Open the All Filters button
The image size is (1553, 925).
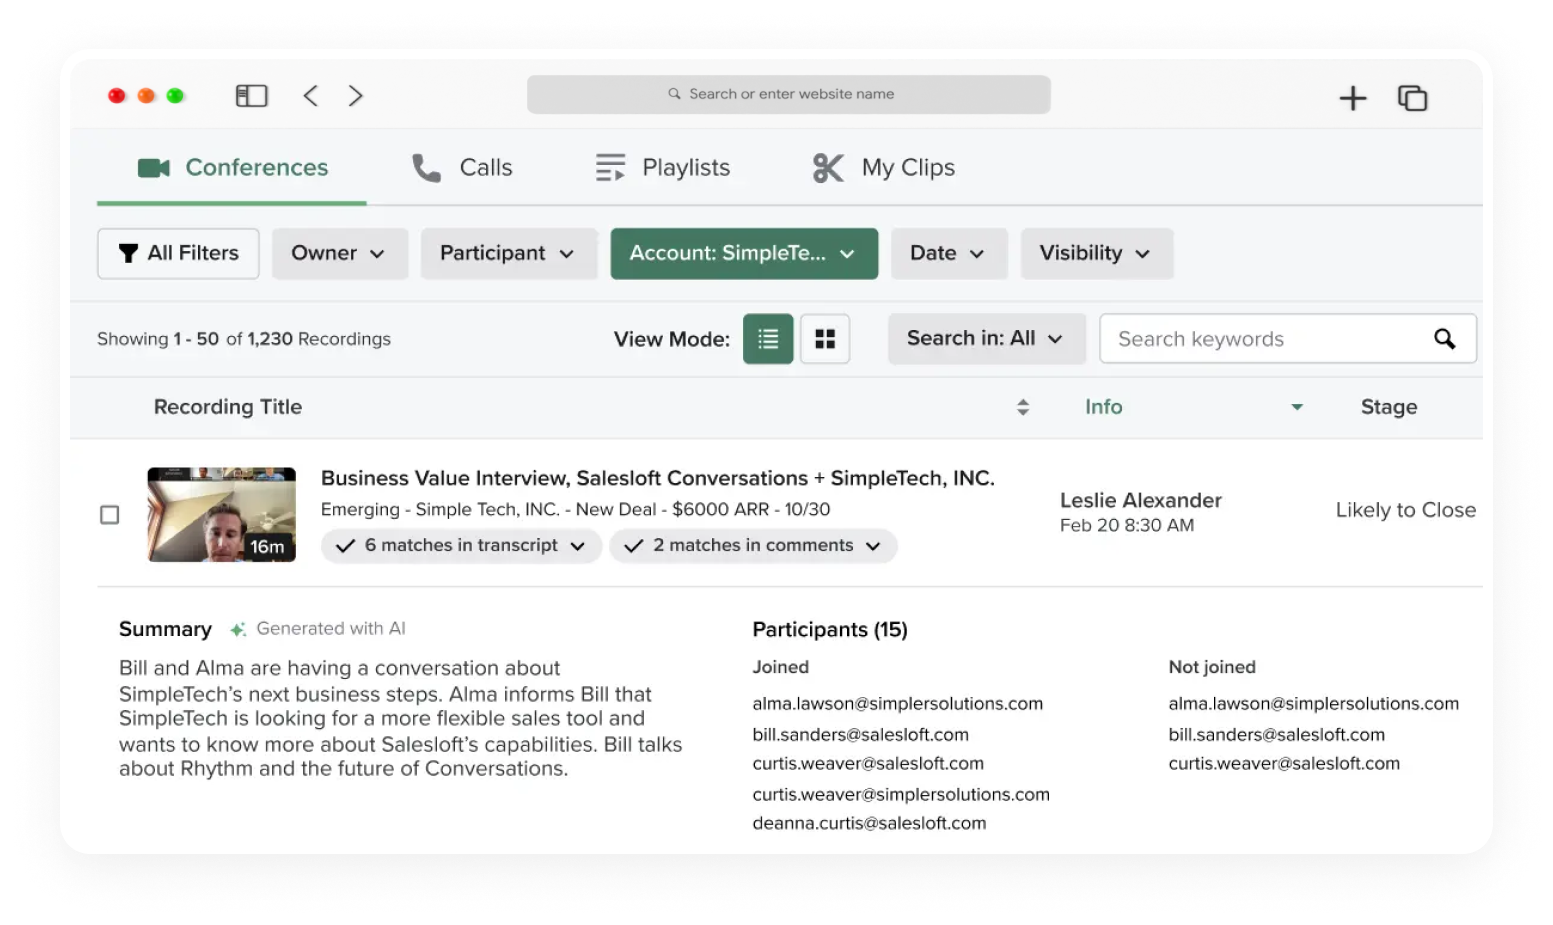pyautogui.click(x=178, y=254)
